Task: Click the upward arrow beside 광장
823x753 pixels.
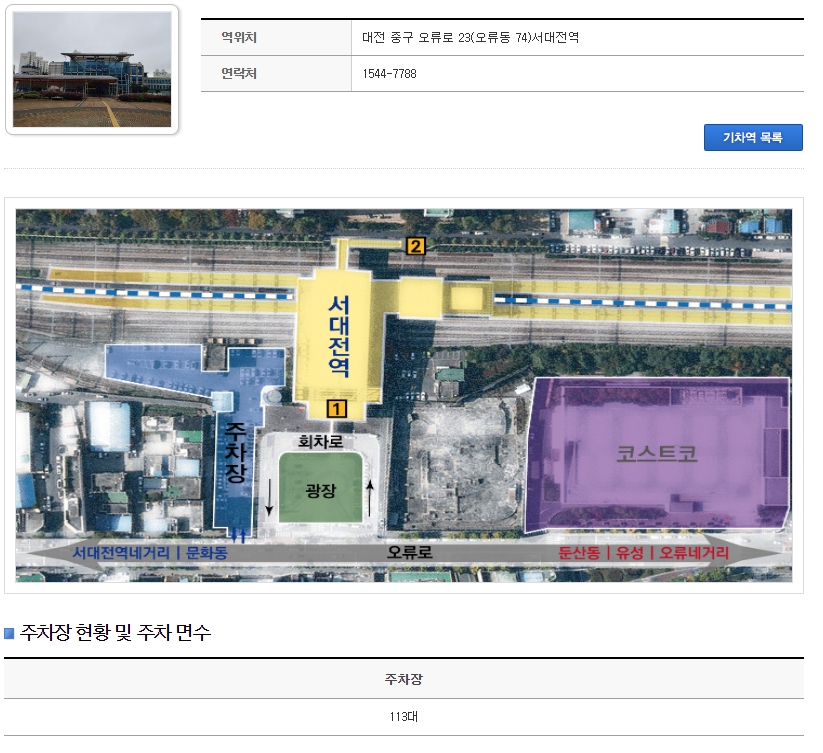Action: click(x=370, y=498)
